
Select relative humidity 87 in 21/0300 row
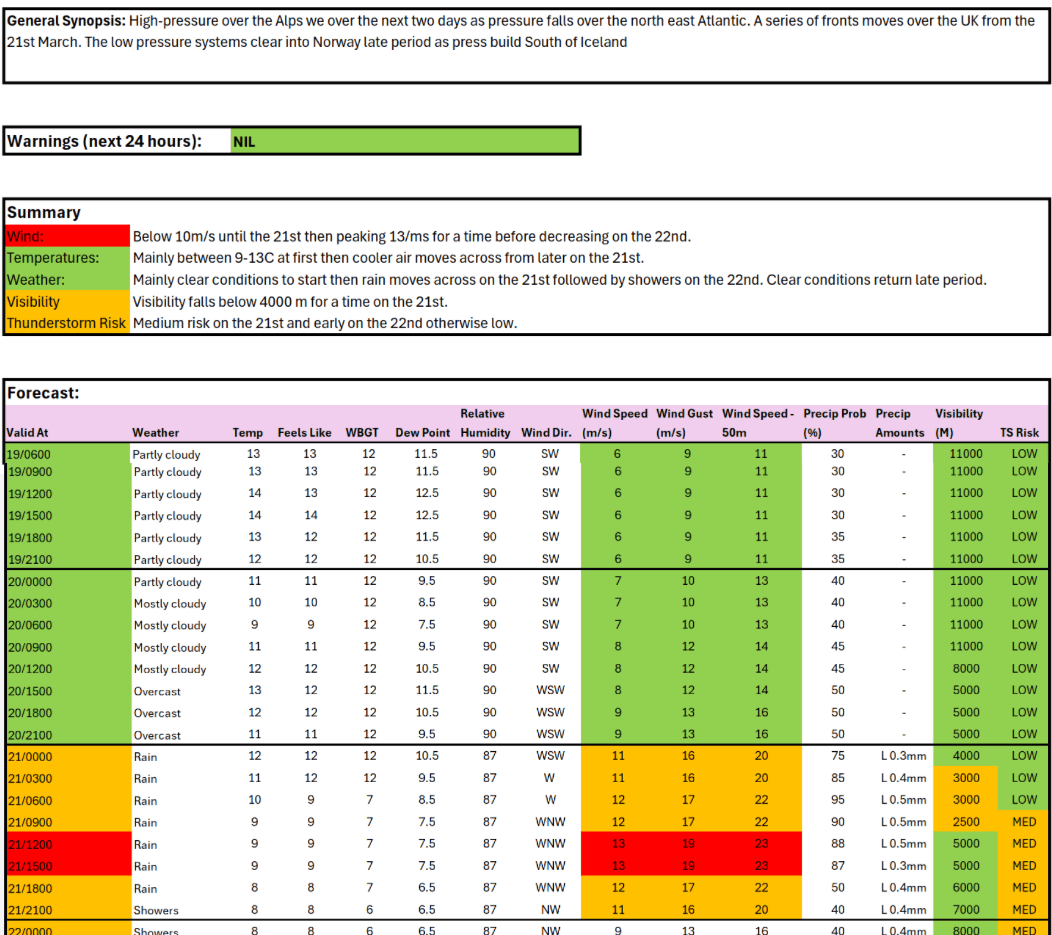pyautogui.click(x=490, y=779)
